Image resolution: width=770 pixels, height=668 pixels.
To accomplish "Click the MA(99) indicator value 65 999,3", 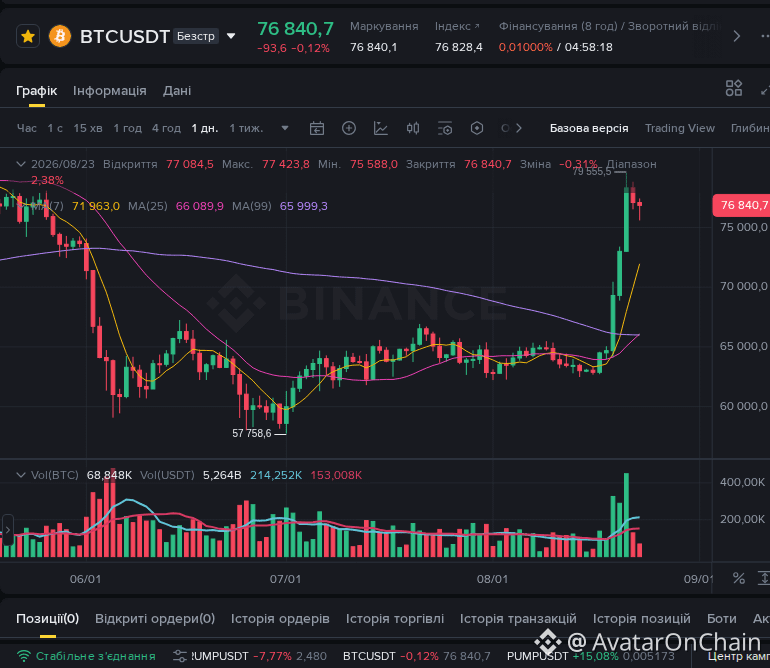I will click(303, 206).
